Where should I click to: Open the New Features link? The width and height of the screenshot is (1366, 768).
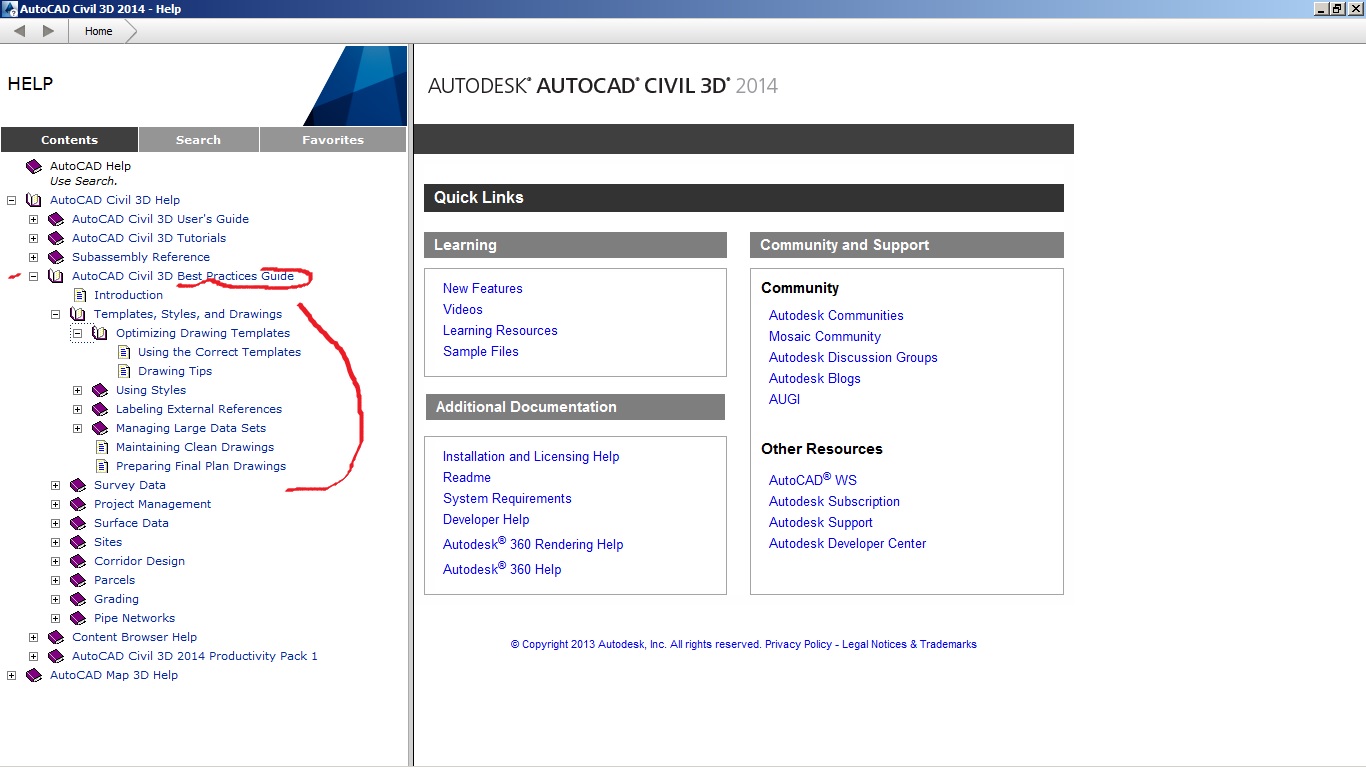483,288
